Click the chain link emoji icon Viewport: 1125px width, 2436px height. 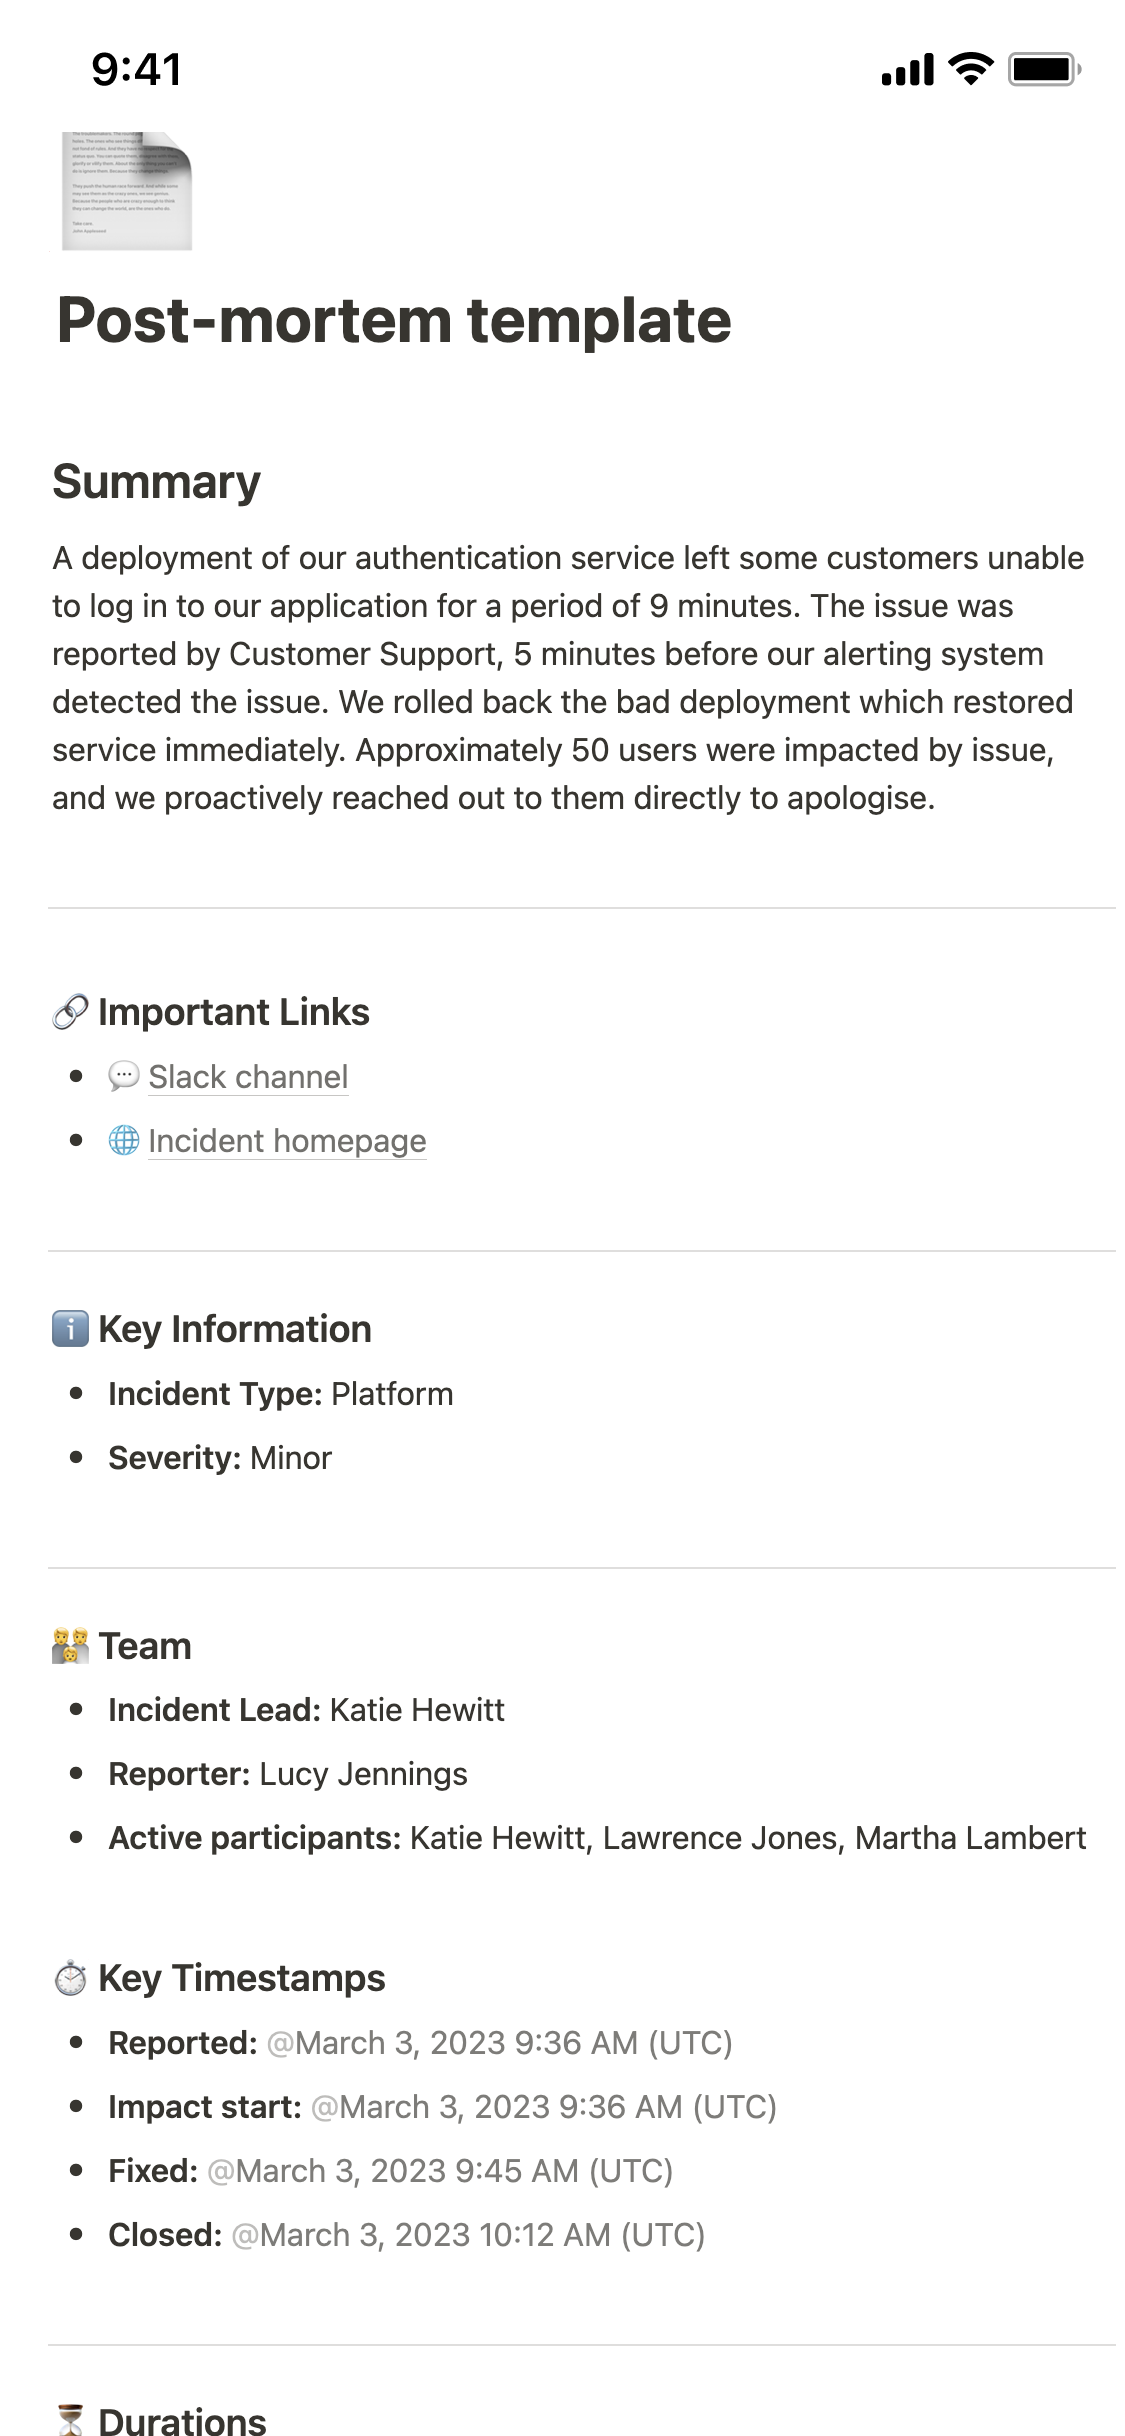pos(70,1012)
